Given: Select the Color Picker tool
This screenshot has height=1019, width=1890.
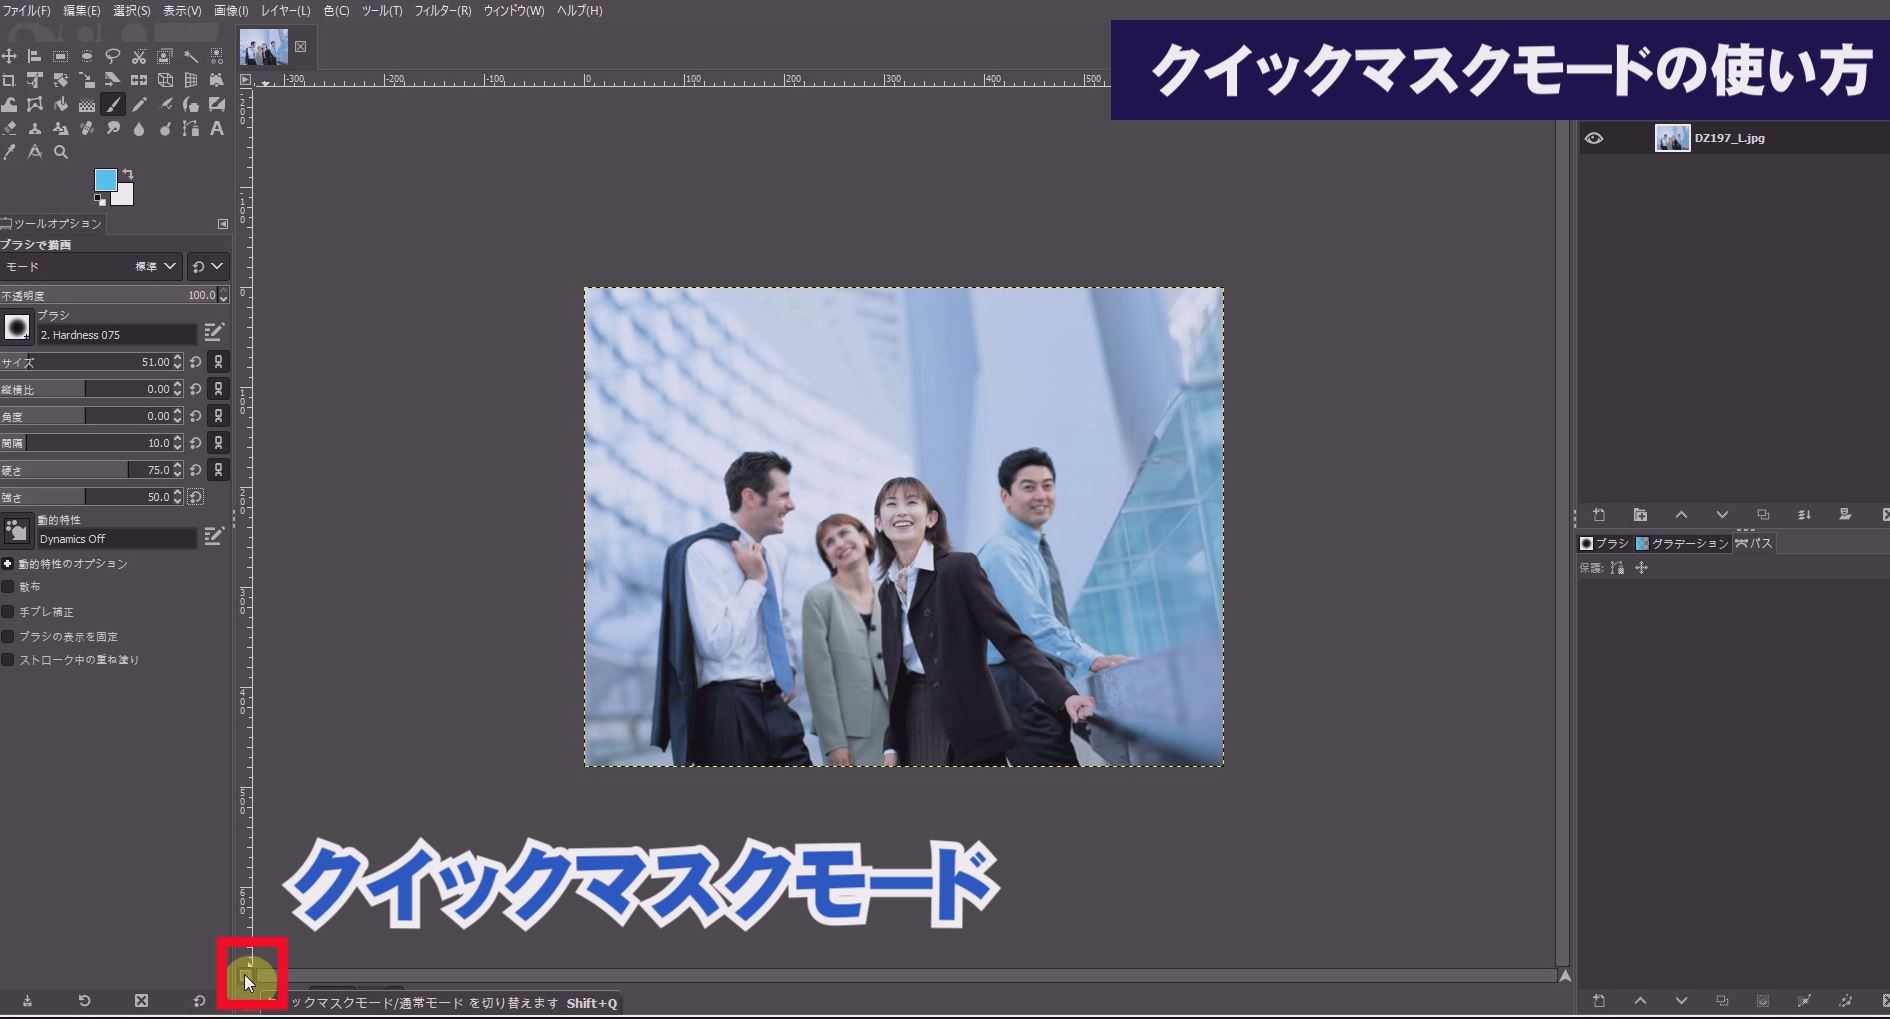Looking at the screenshot, I should click(x=10, y=152).
